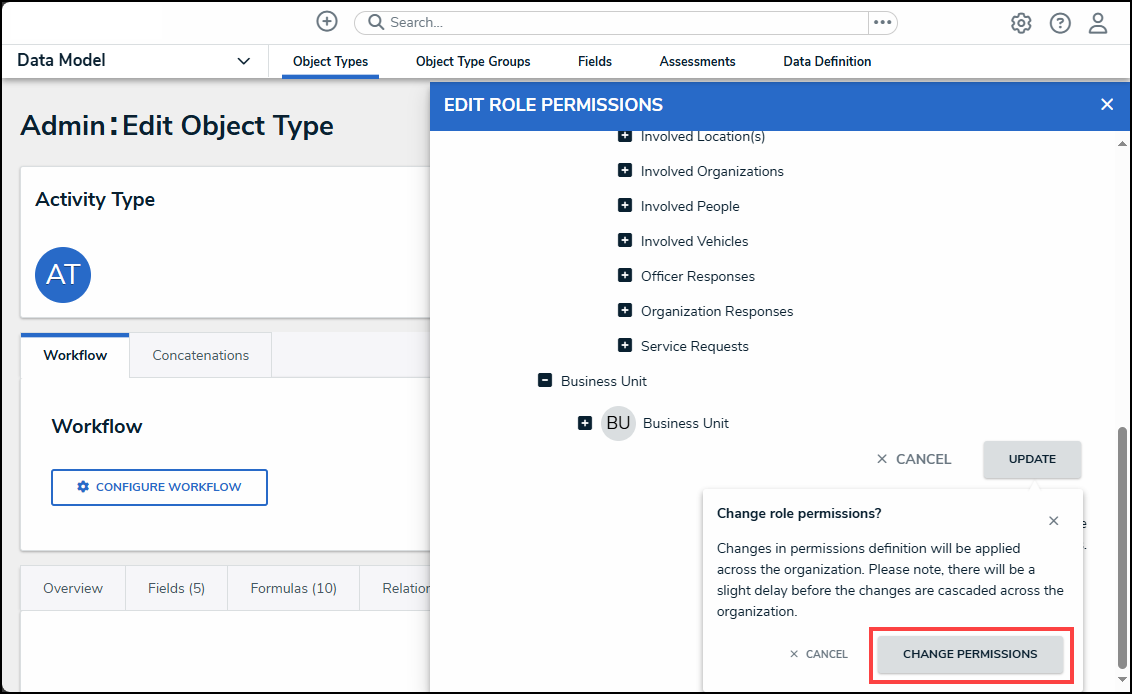The image size is (1132, 694).
Task: Open the Concatenations tab
Action: pyautogui.click(x=200, y=355)
